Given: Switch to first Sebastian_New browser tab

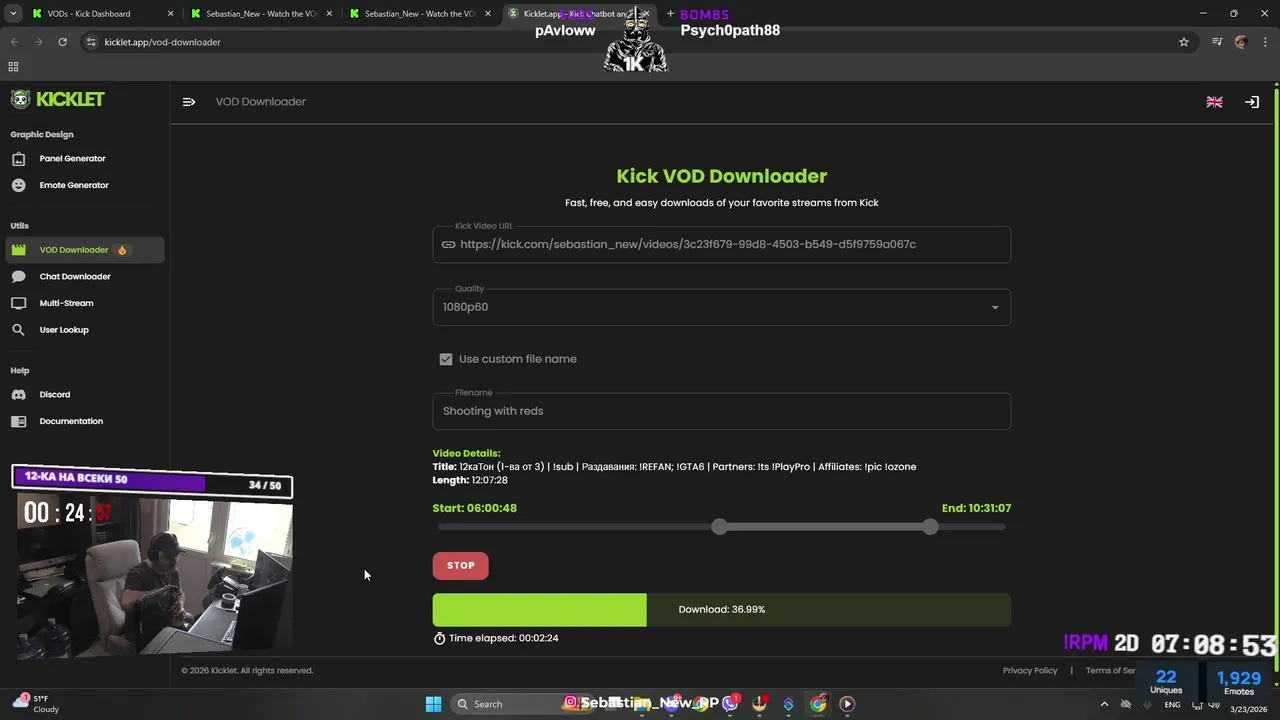Looking at the screenshot, I should click(x=263, y=14).
